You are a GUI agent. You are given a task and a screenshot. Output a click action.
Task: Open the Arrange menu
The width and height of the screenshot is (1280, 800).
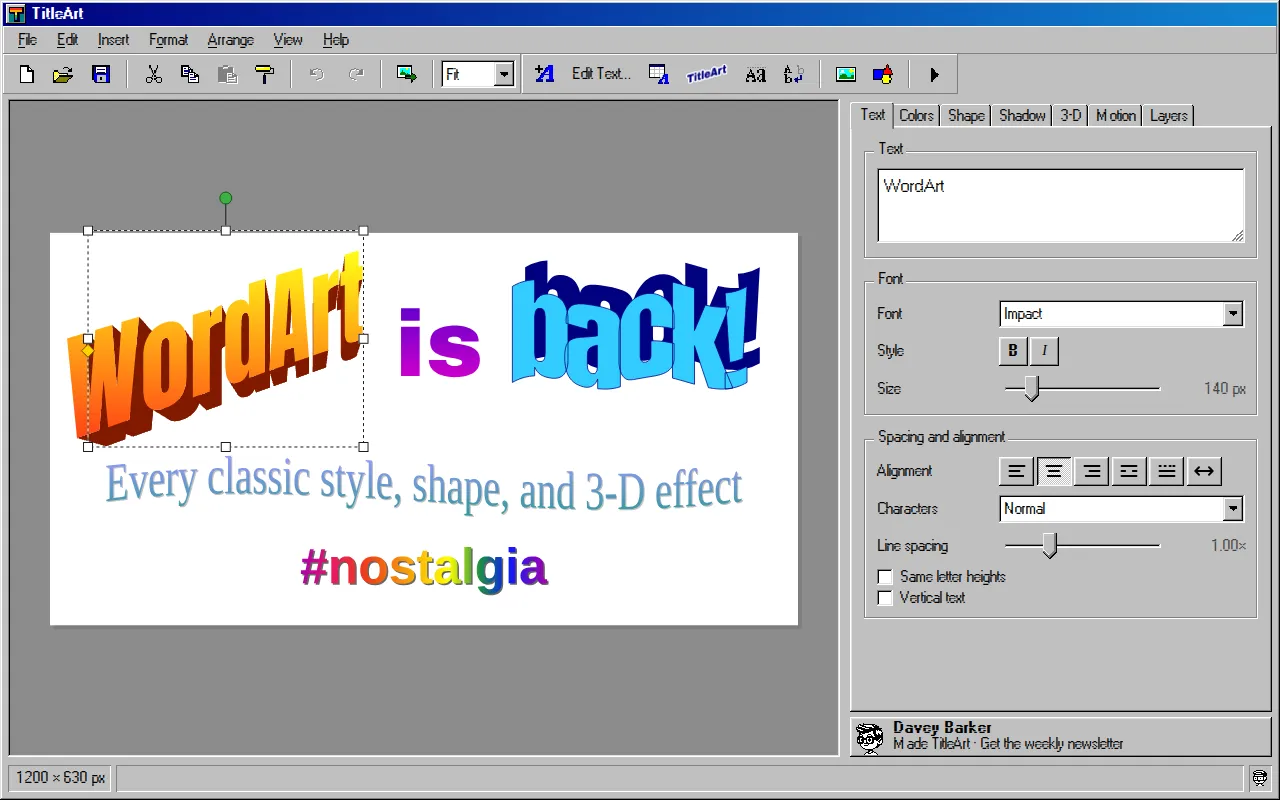(230, 40)
